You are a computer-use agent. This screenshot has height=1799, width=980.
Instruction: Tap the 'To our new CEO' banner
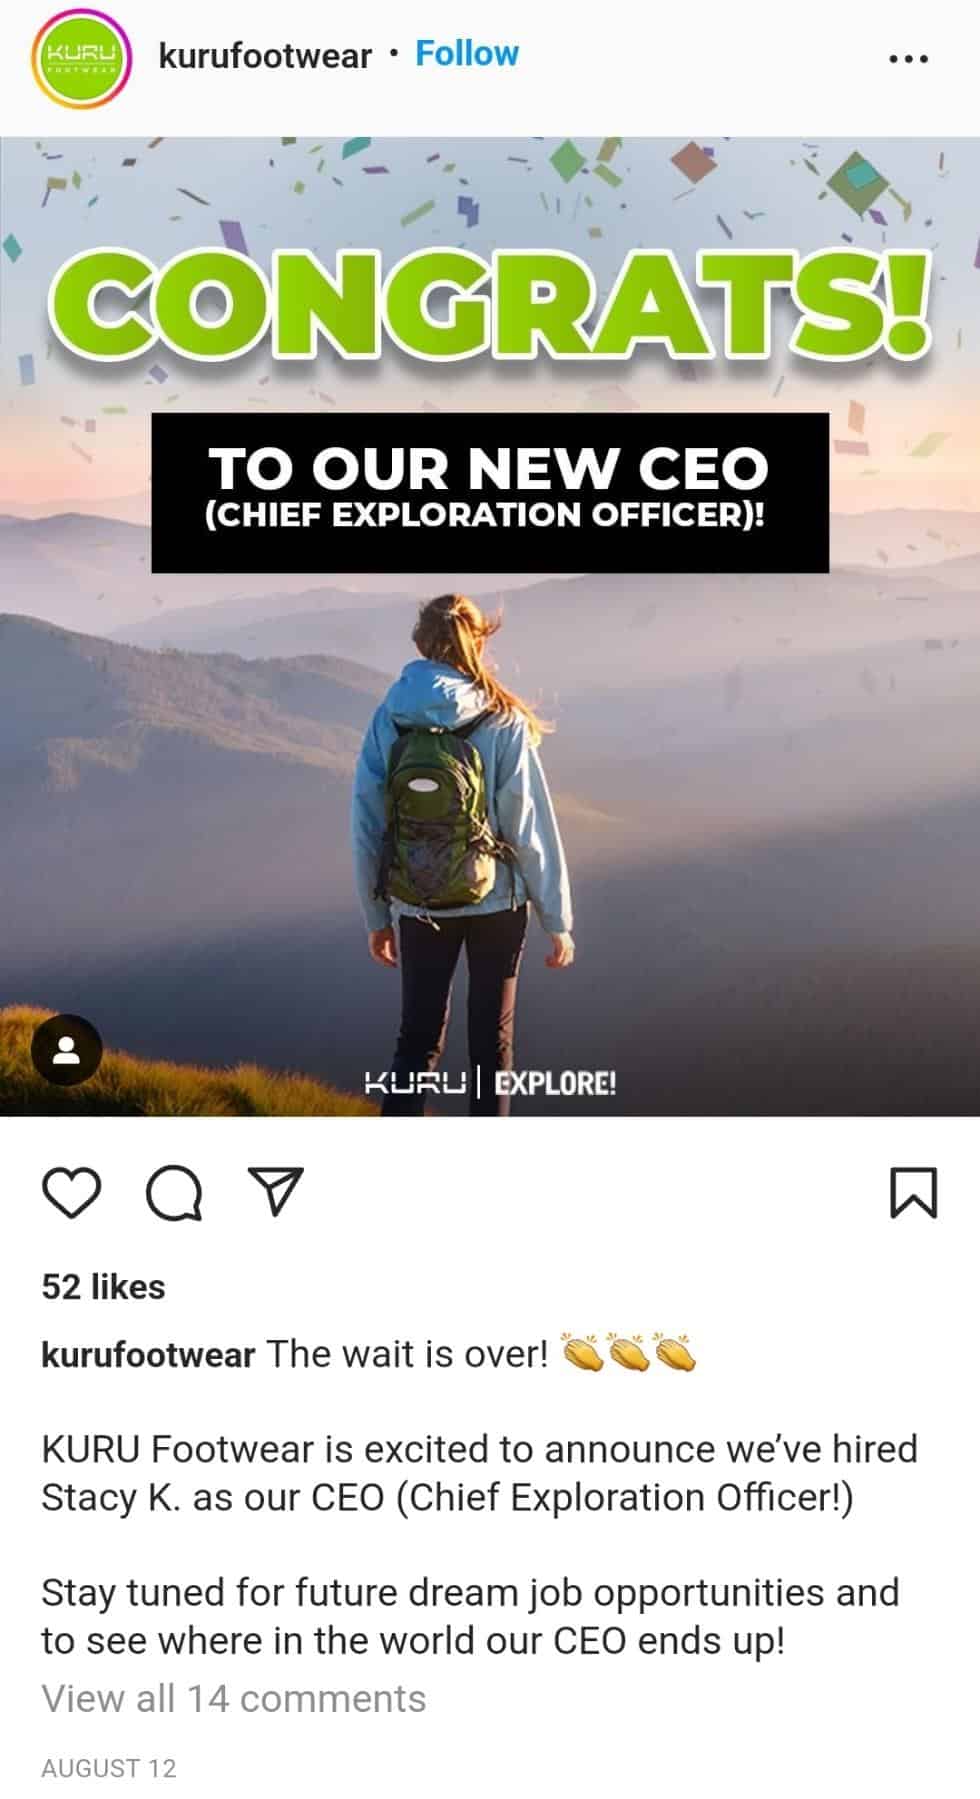coord(490,492)
